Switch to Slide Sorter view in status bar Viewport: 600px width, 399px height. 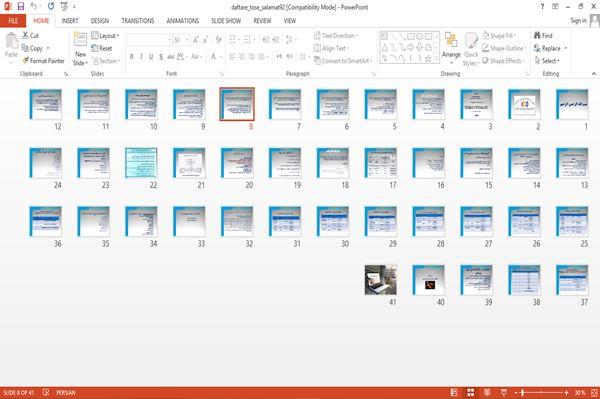[471, 392]
